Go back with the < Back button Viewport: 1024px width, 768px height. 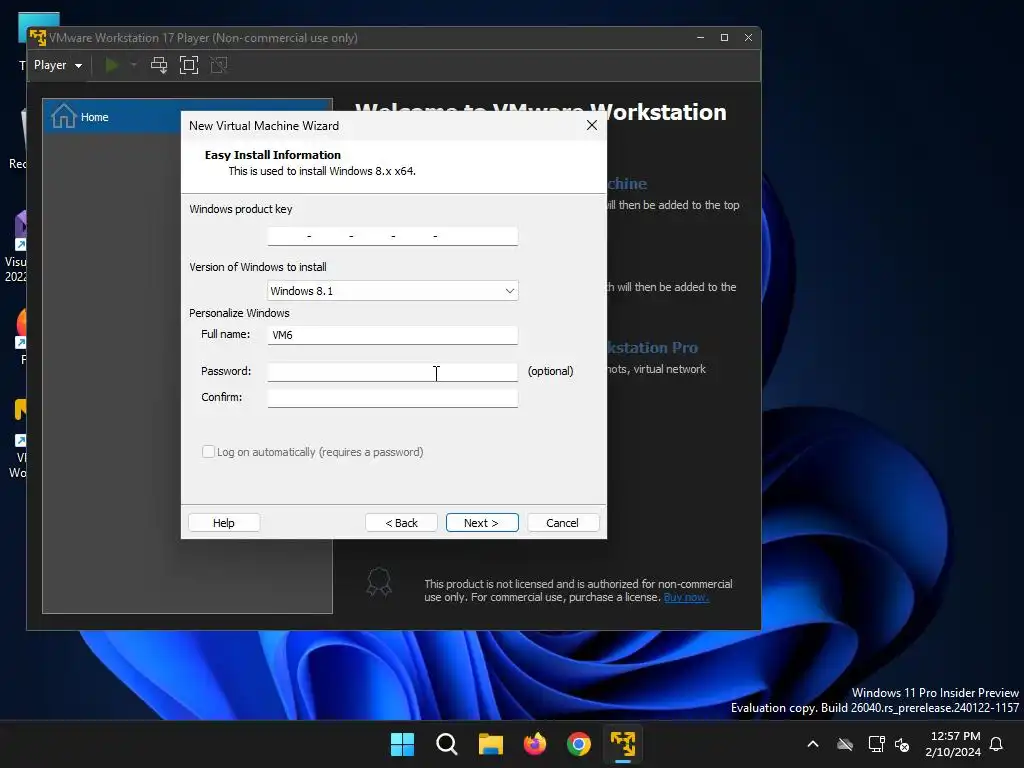401,522
